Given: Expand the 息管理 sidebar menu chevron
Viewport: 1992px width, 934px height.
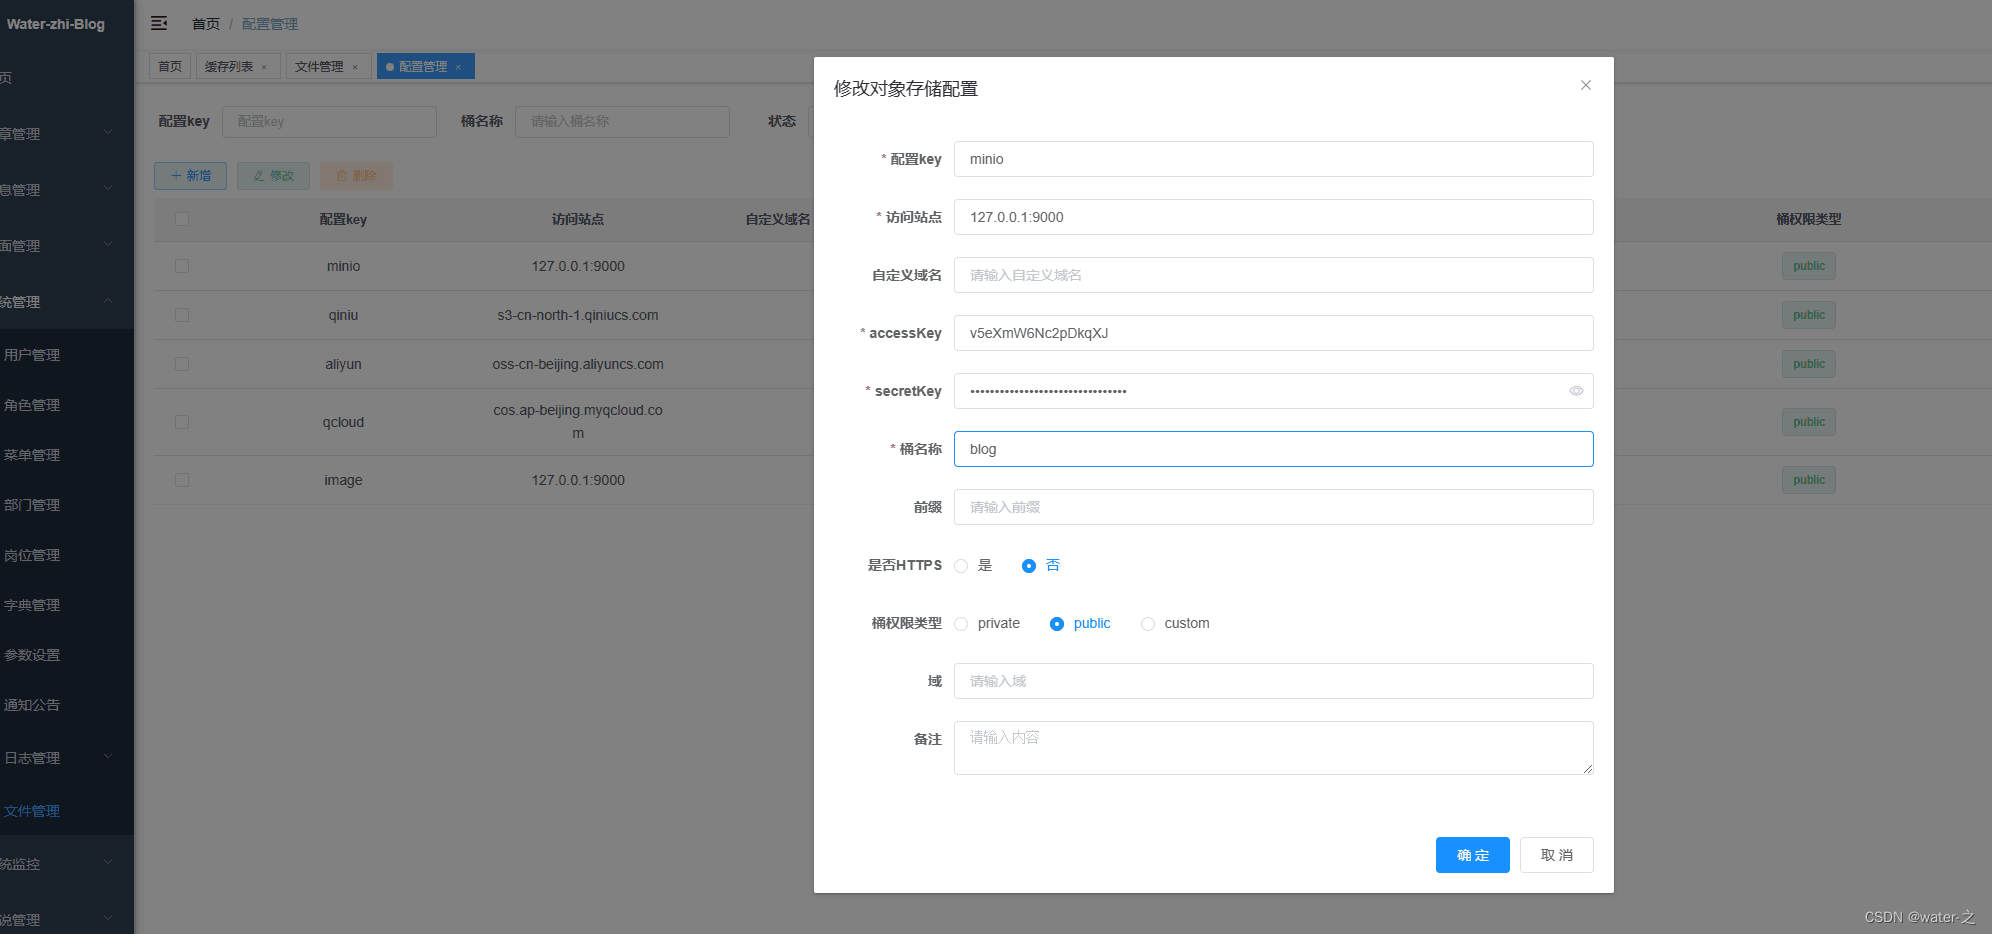Looking at the screenshot, I should click(x=108, y=189).
